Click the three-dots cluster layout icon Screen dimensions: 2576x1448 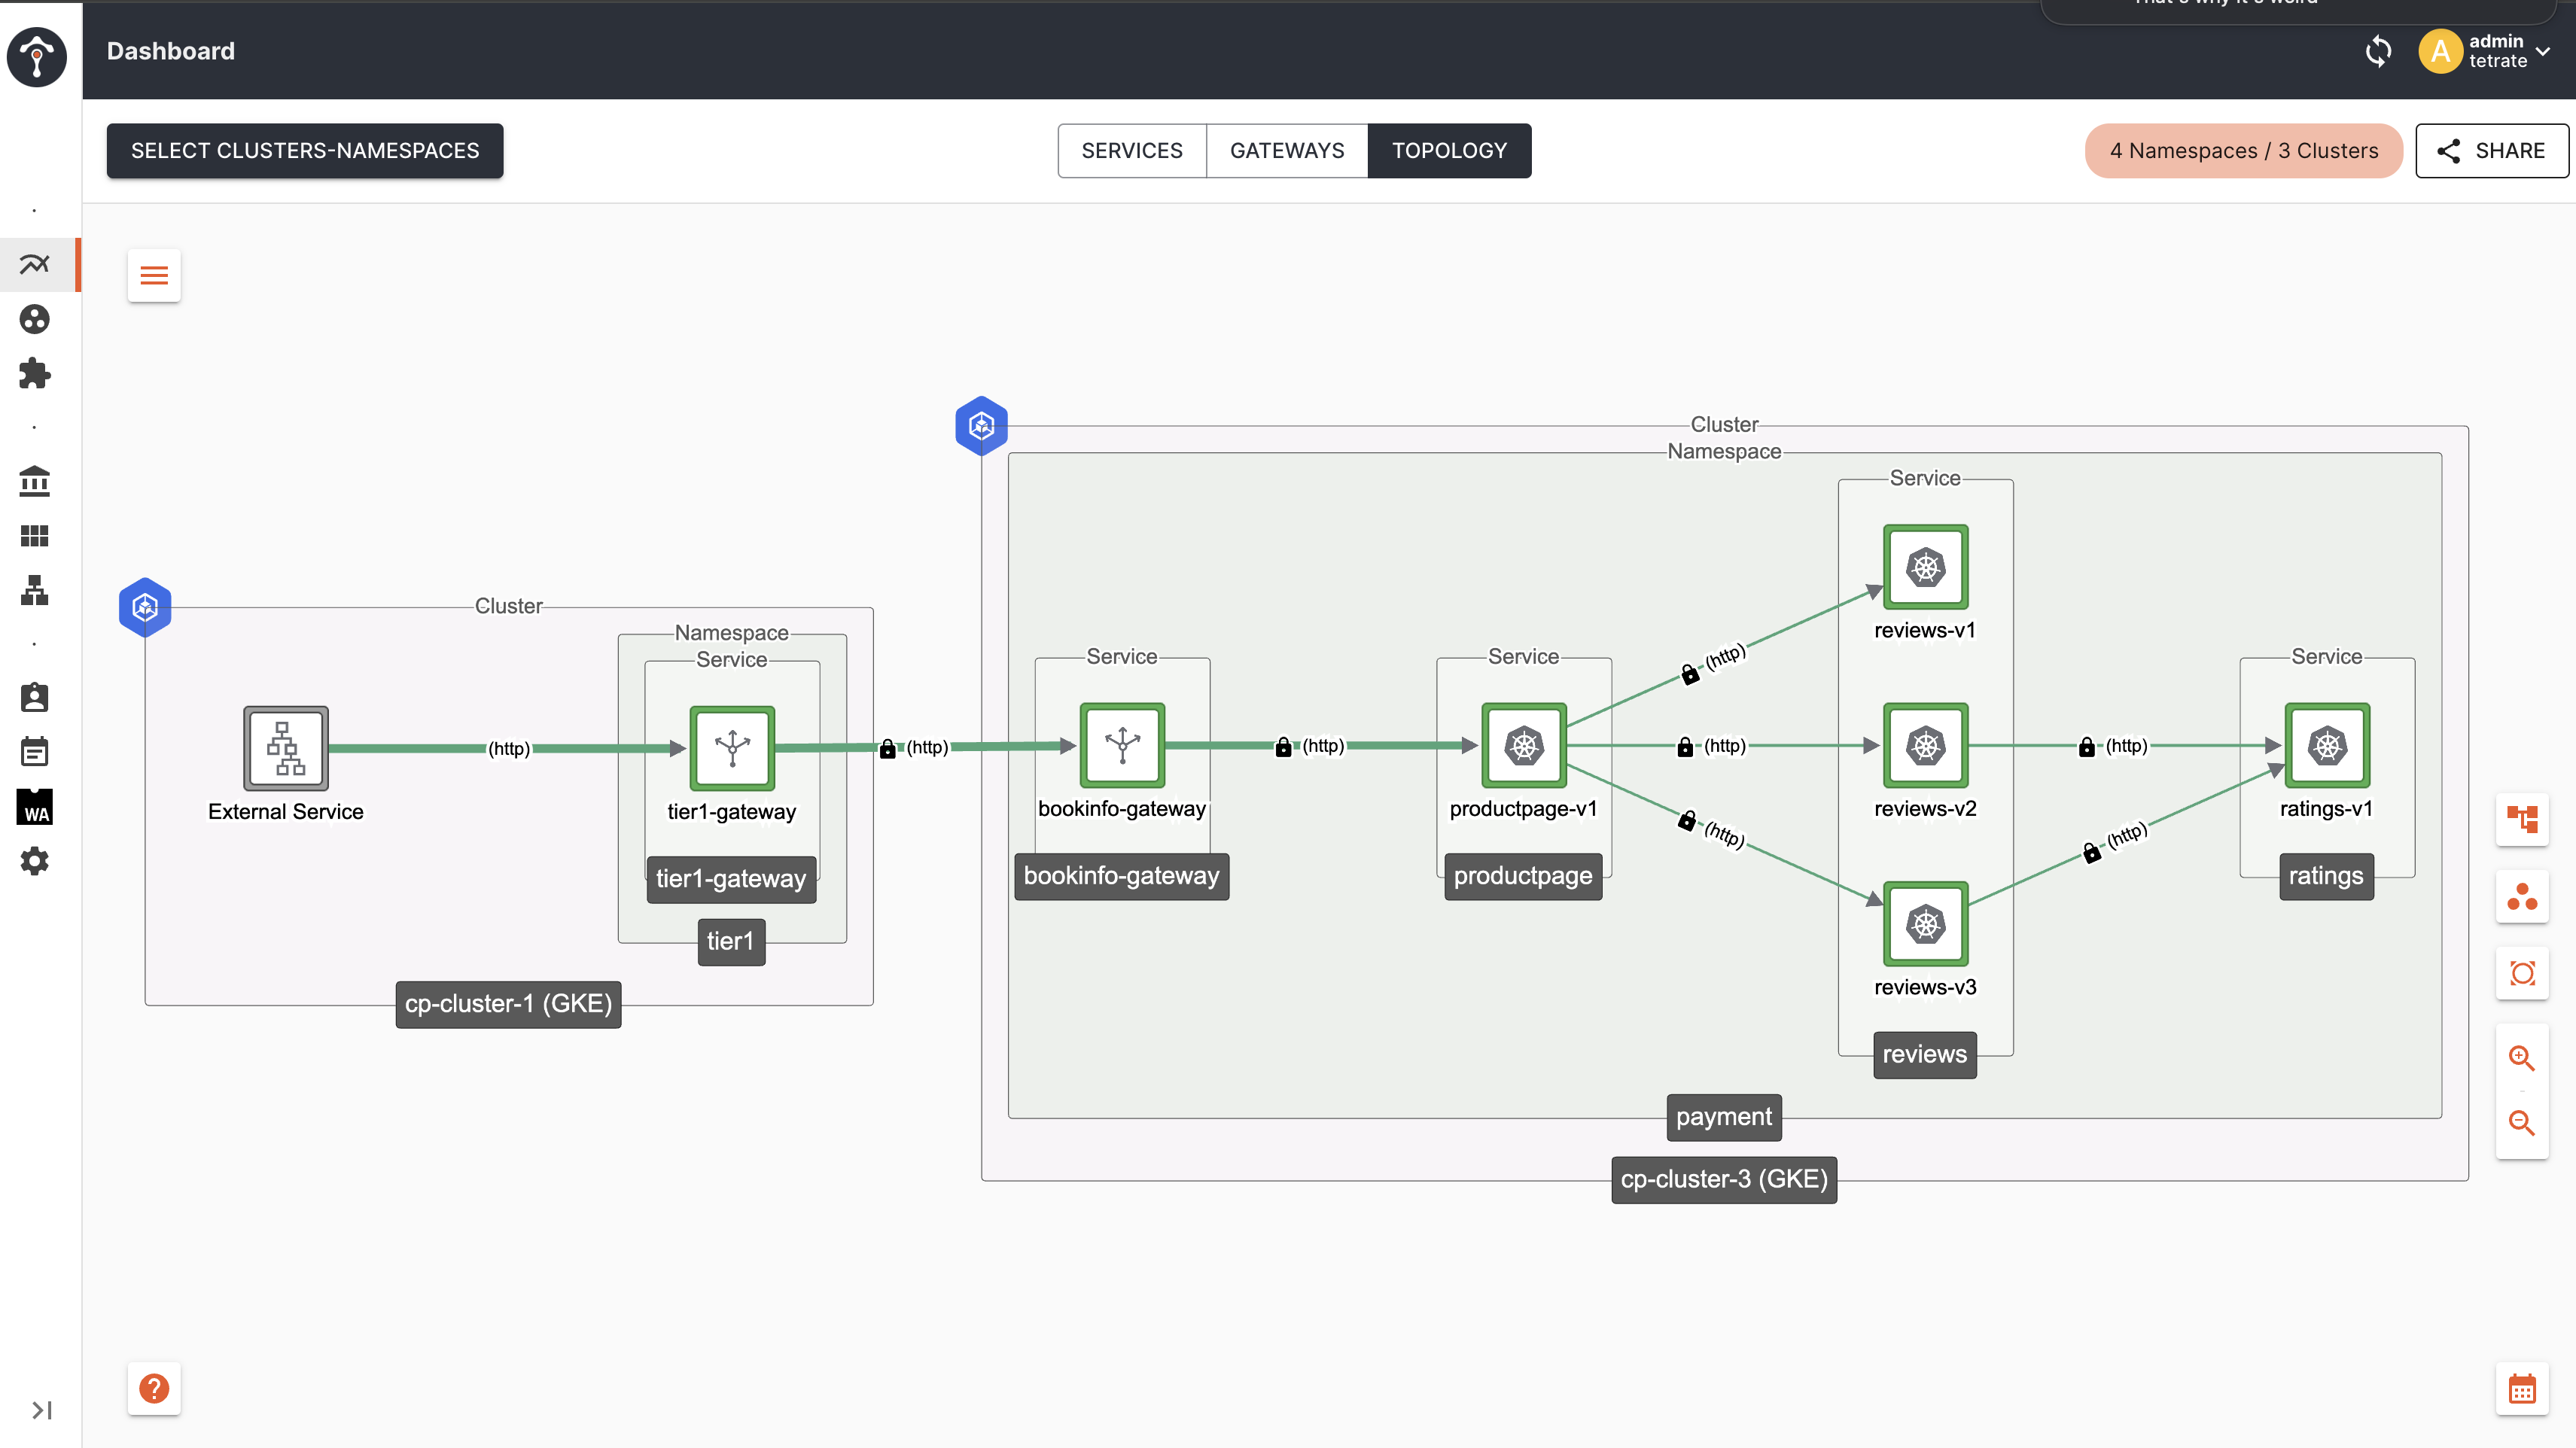click(2522, 896)
